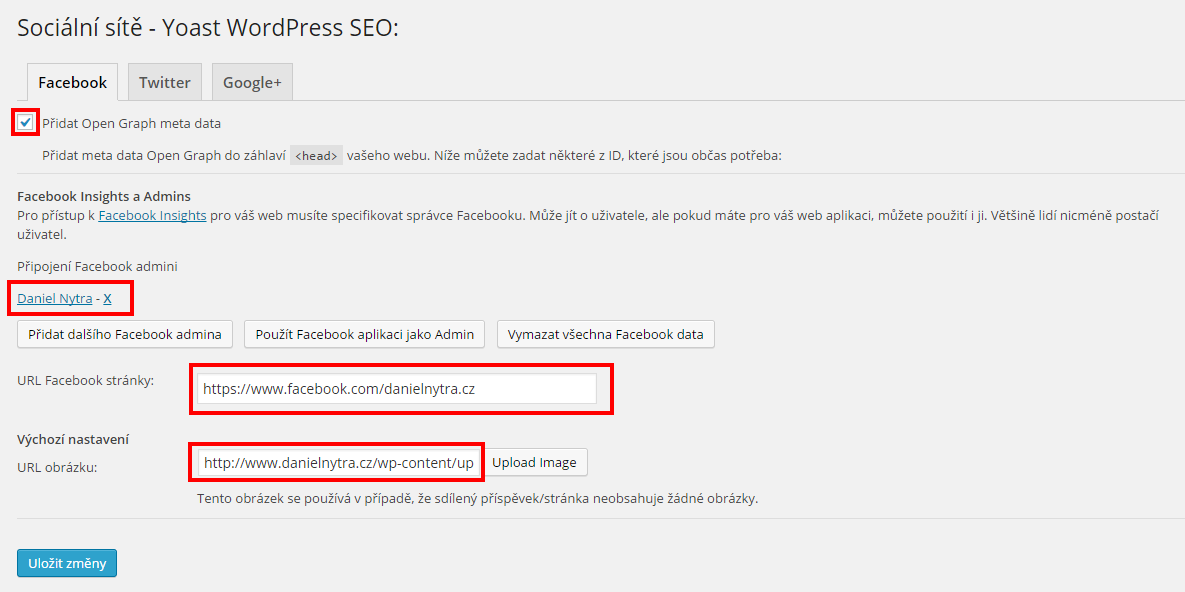Viewport: 1185px width, 592px height.
Task: Remove admin via the X link
Action: tap(107, 298)
